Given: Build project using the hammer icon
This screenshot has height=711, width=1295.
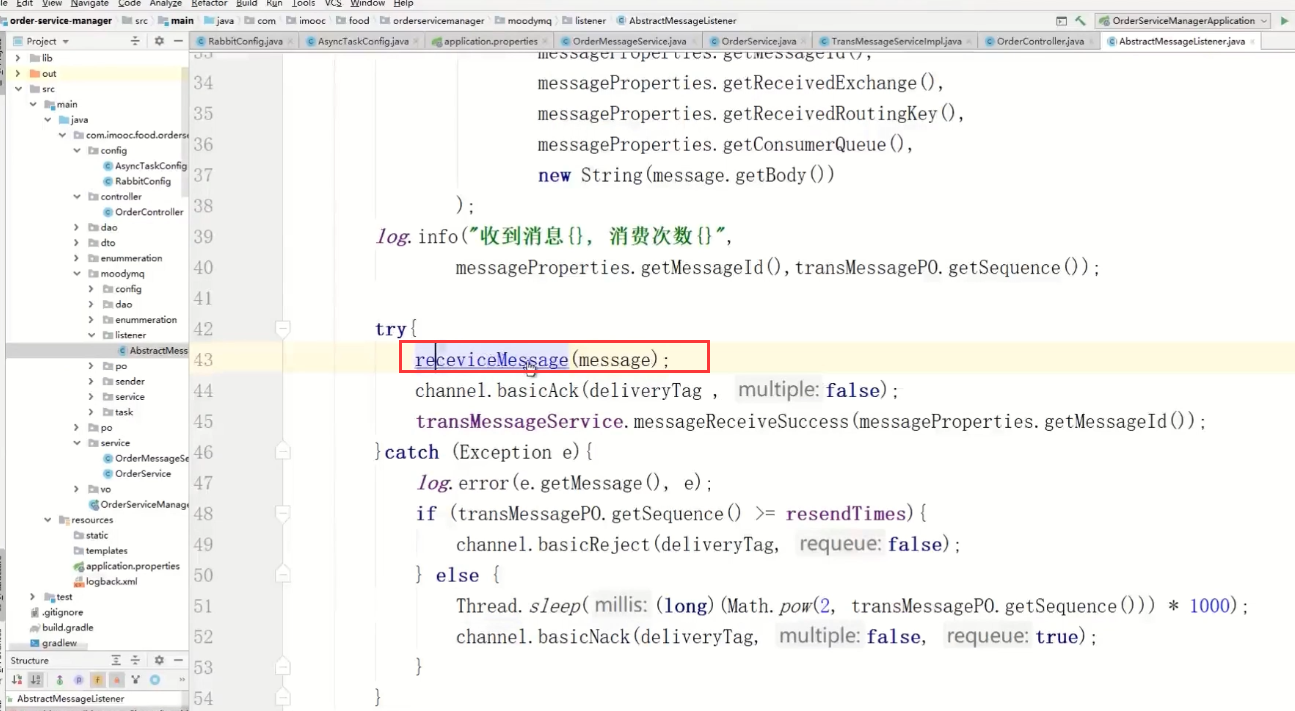Looking at the screenshot, I should (1080, 20).
